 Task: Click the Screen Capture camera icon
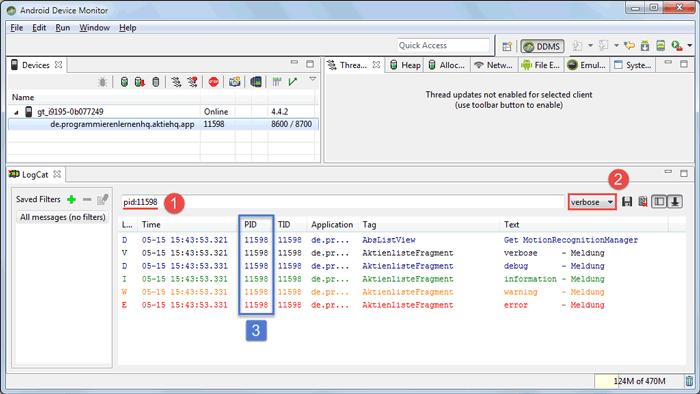pyautogui.click(x=234, y=82)
